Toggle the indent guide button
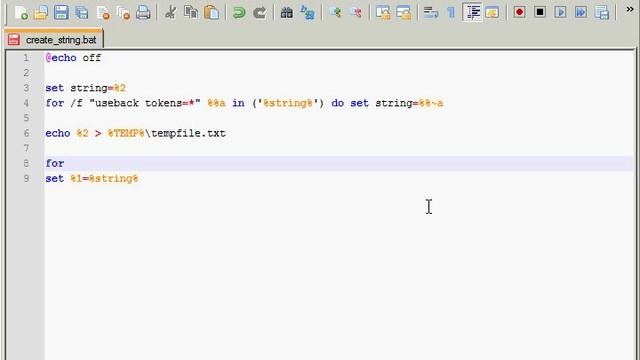640x360 pixels. tap(473, 13)
